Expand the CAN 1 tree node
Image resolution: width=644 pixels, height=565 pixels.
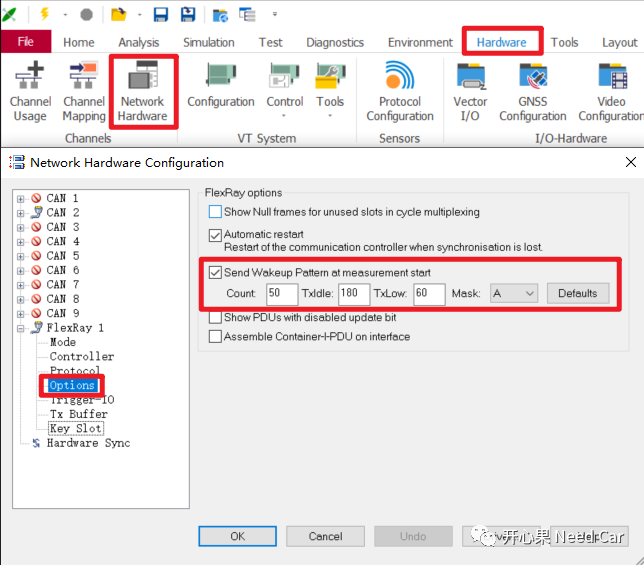coord(21,199)
